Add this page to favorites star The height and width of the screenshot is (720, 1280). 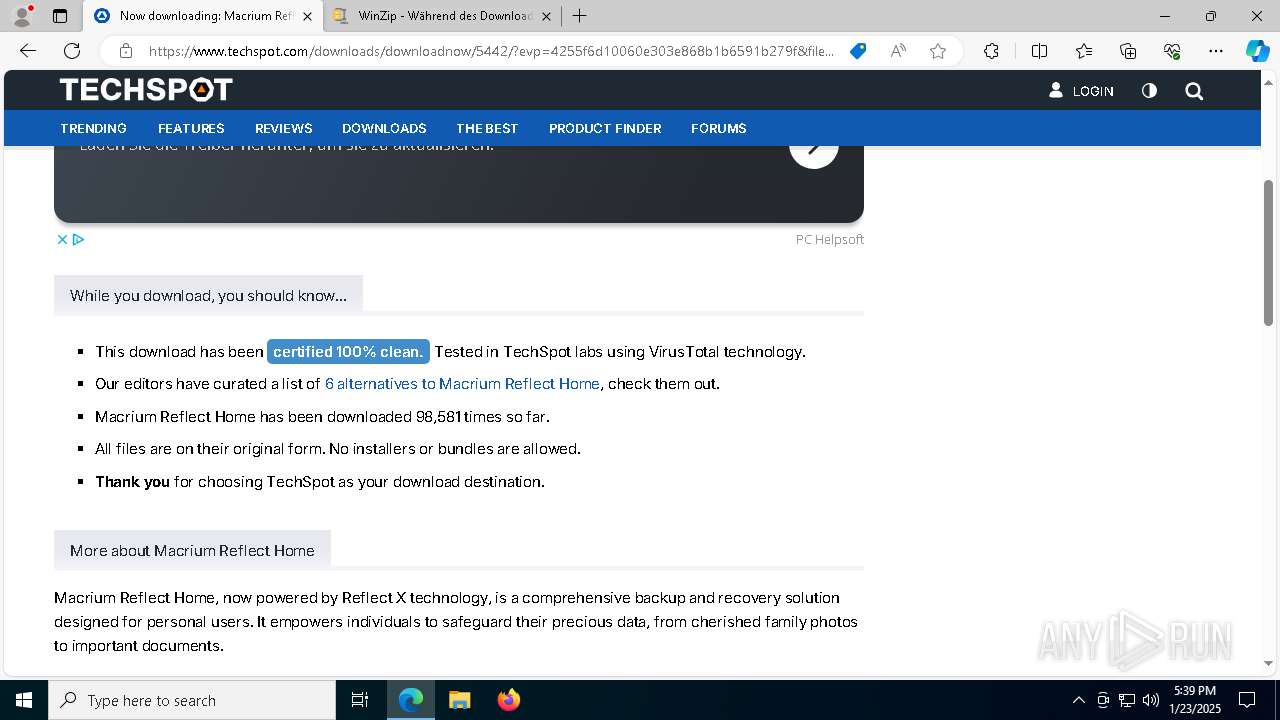pyautogui.click(x=938, y=51)
